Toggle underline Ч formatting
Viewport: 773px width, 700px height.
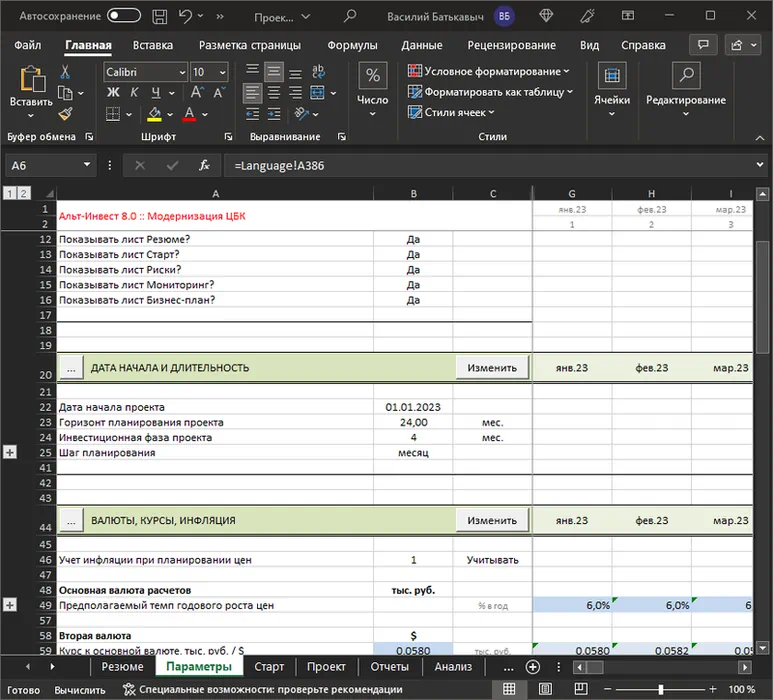pos(156,93)
